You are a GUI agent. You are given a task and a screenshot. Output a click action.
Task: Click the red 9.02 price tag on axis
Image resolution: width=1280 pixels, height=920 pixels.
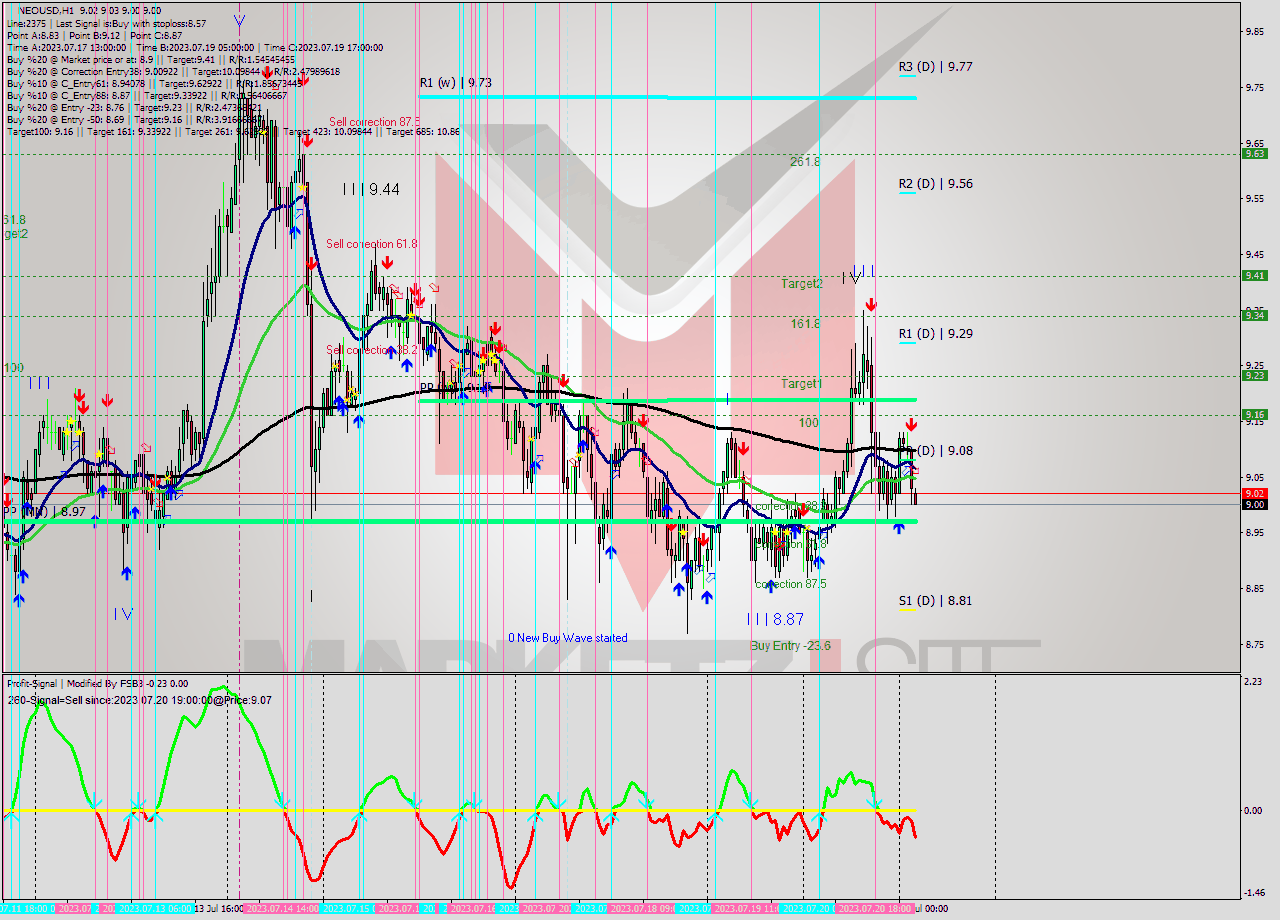[1255, 493]
